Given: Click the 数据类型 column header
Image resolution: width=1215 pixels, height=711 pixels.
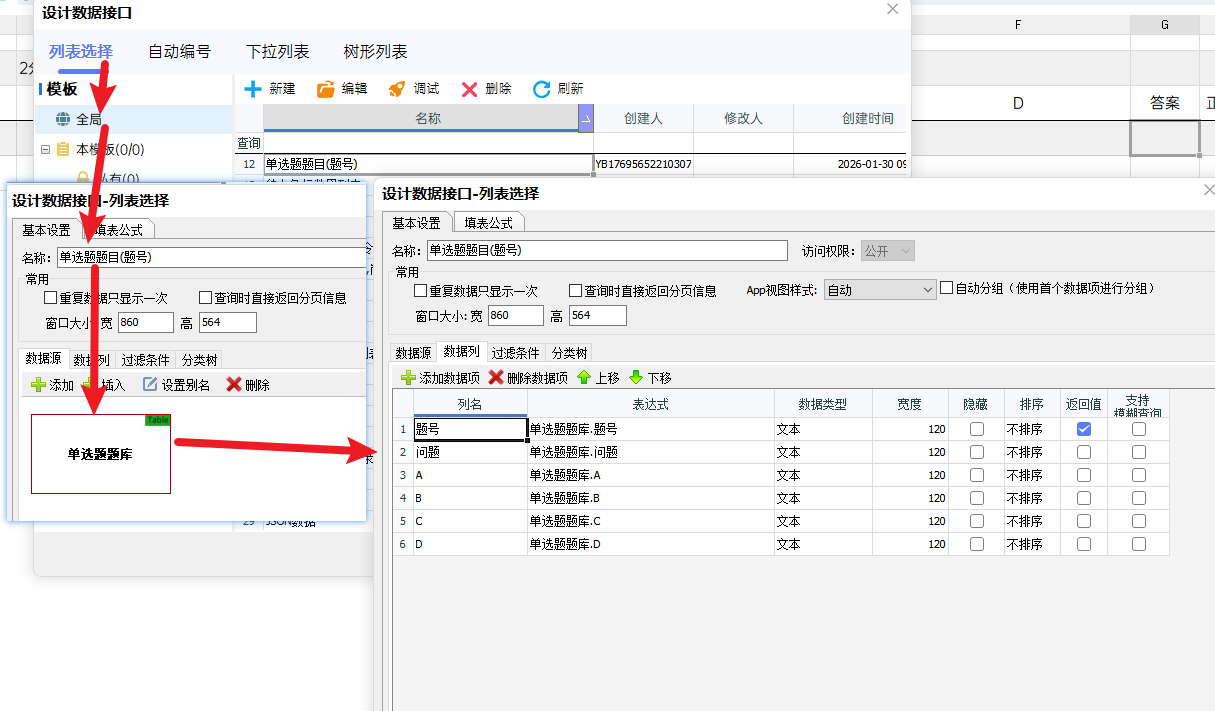Looking at the screenshot, I should coord(822,404).
